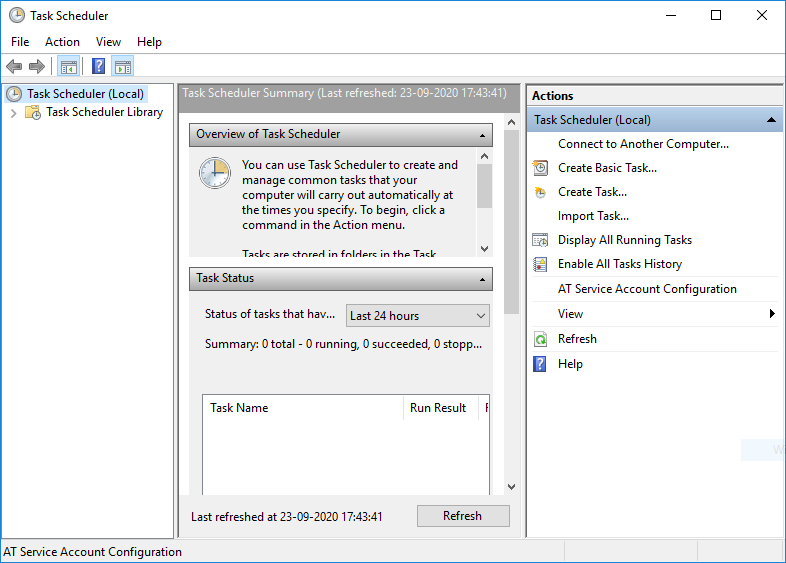Click the Task Name column header
Viewport: 786px width, 563px height.
pyautogui.click(x=303, y=408)
